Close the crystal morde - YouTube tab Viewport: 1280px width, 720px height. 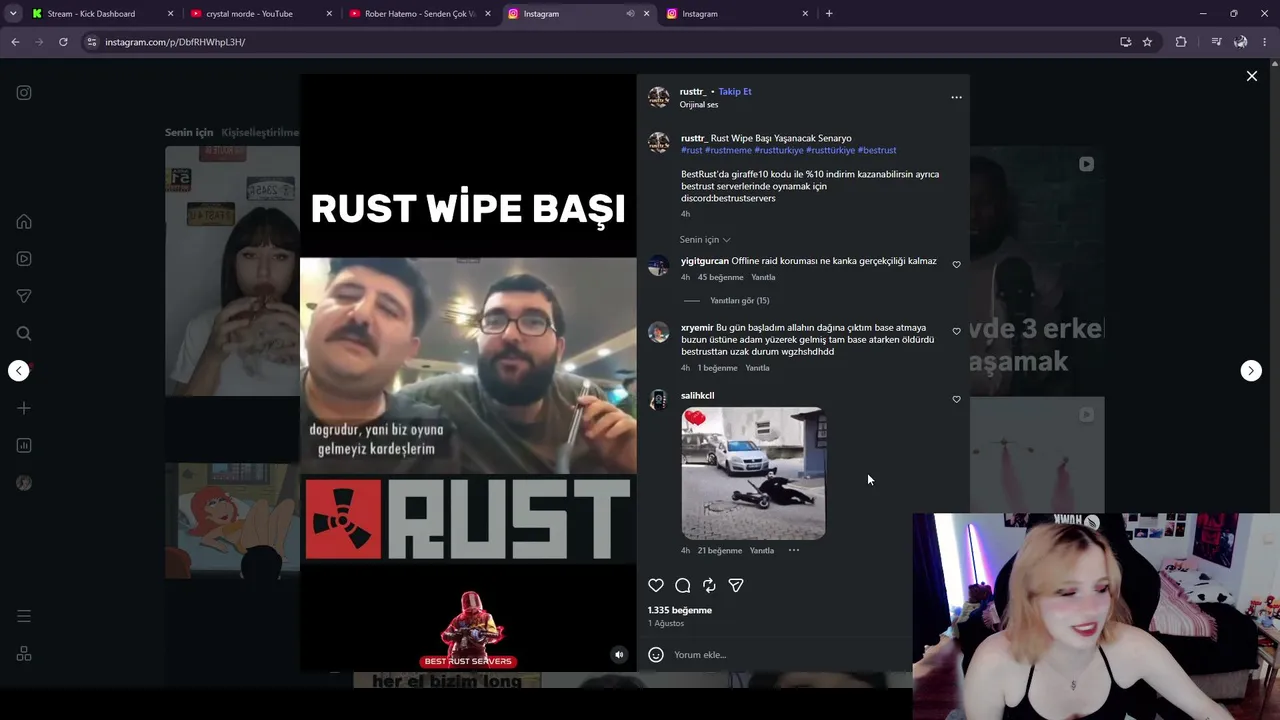click(x=328, y=14)
